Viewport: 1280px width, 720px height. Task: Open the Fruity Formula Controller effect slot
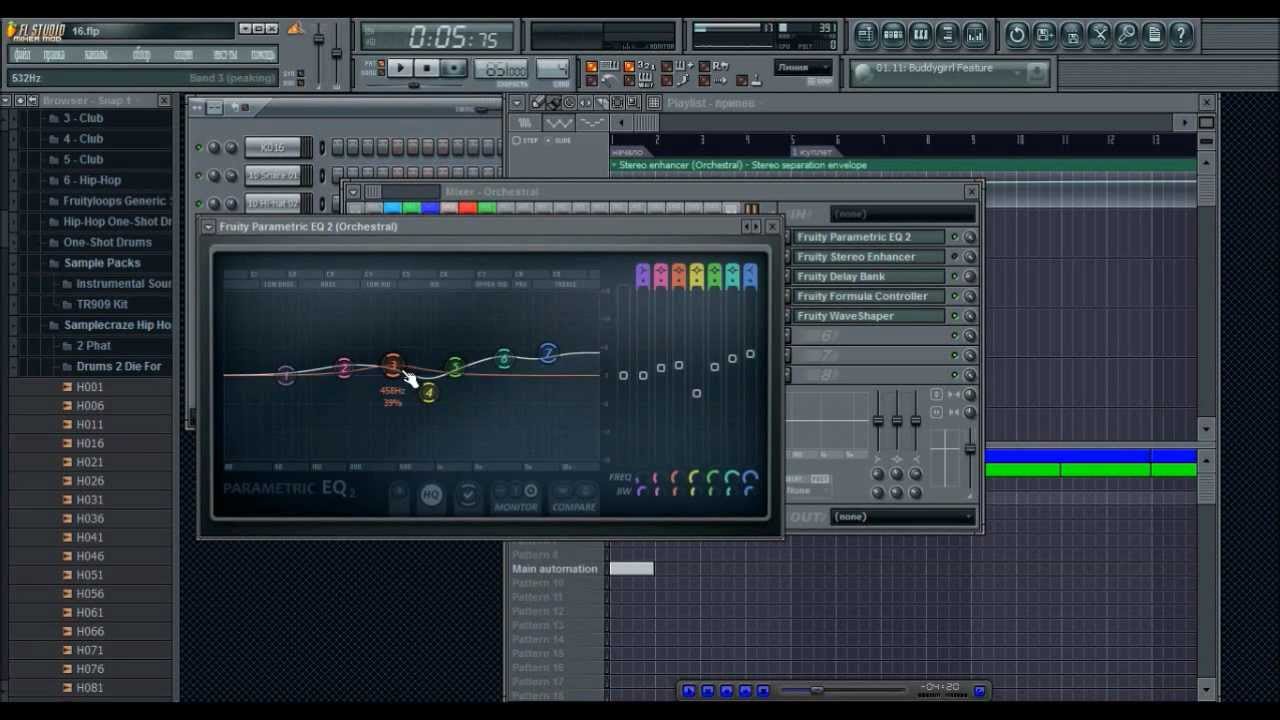pyautogui.click(x=869, y=296)
